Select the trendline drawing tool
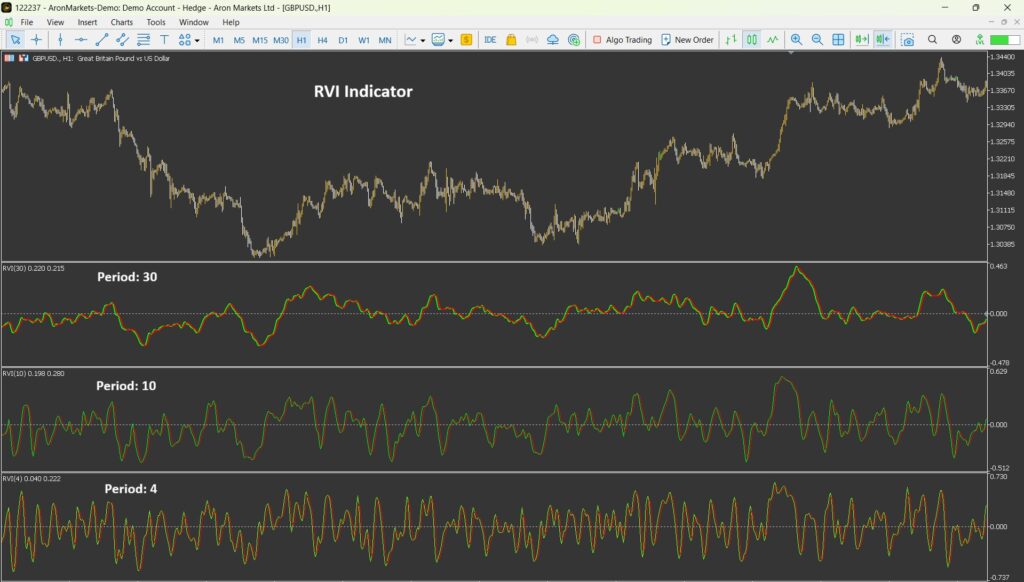Viewport: 1024px width, 582px height. point(101,40)
